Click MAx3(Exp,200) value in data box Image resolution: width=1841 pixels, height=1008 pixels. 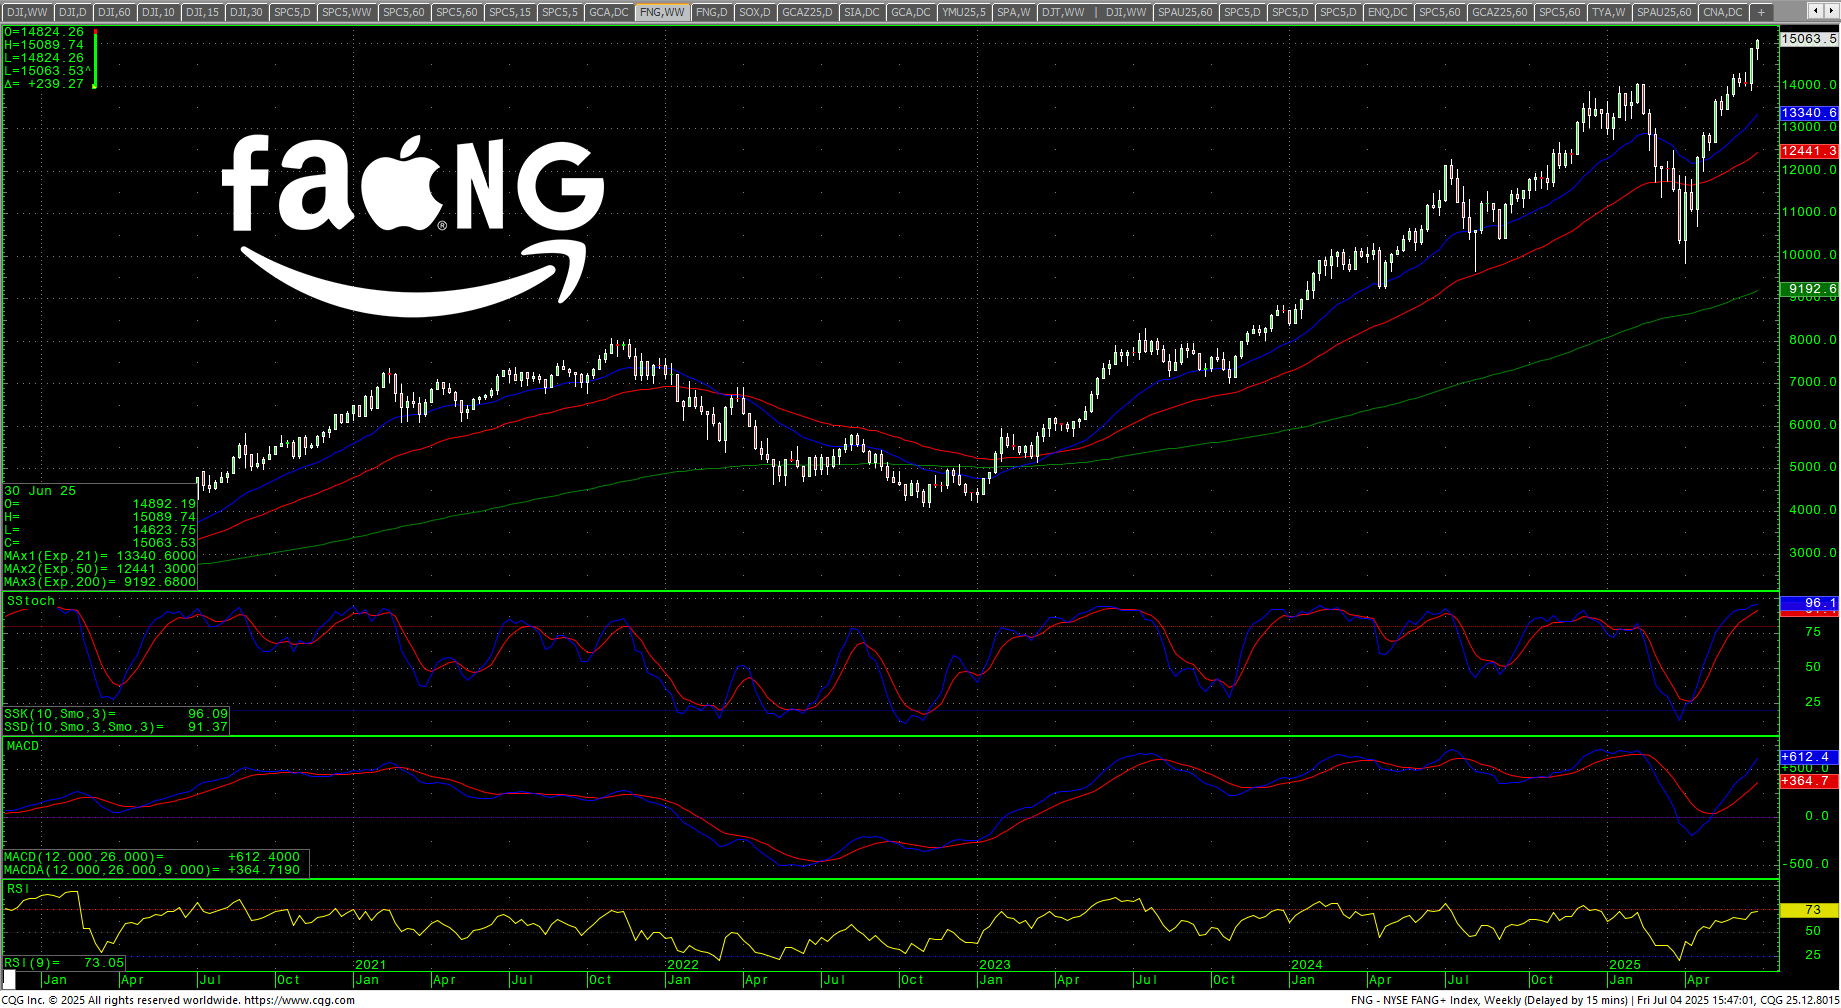[x=160, y=582]
